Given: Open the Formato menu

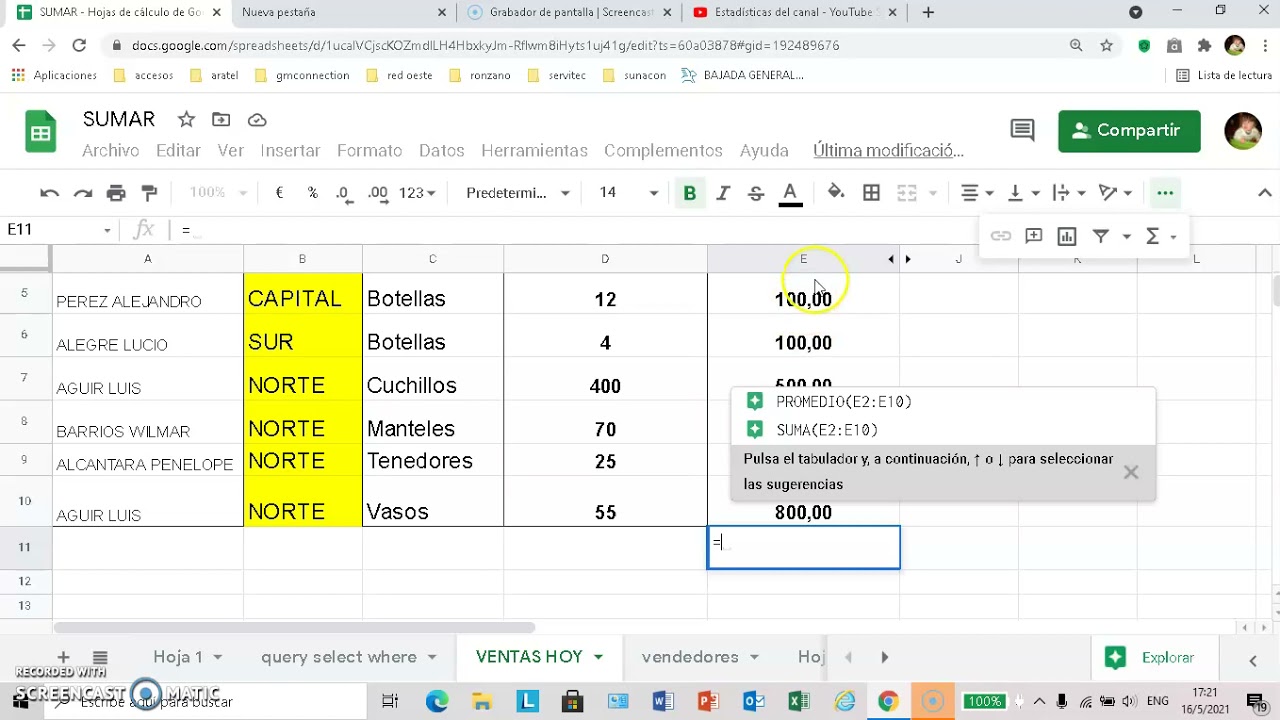Looking at the screenshot, I should coord(369,150).
